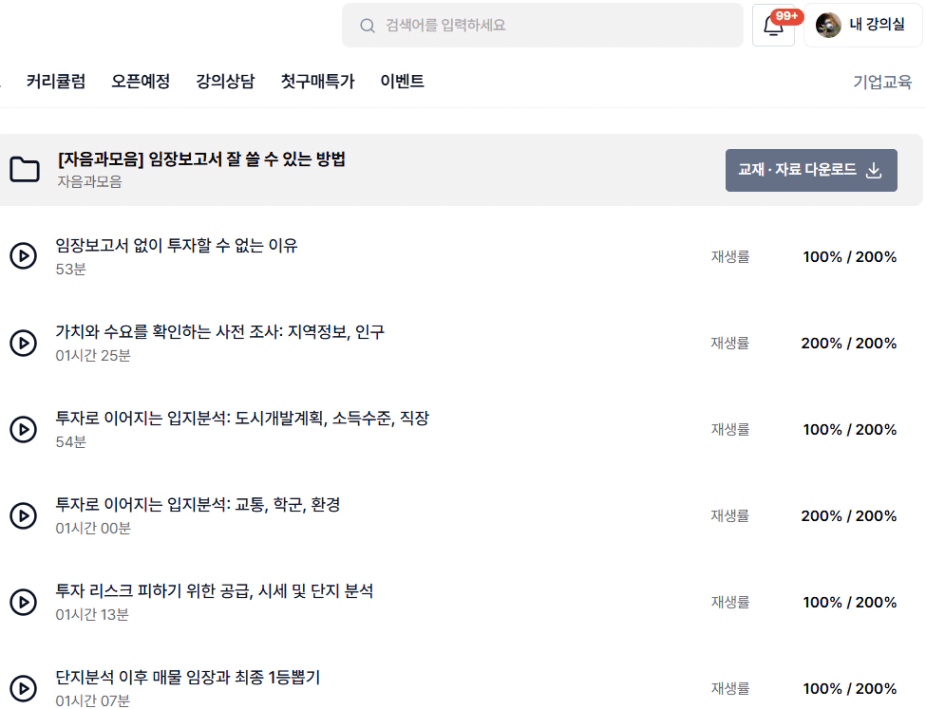The width and height of the screenshot is (926, 709).
Task: Click 100% / 200% for 최종 1등뽑기 lecture
Action: [x=849, y=688]
